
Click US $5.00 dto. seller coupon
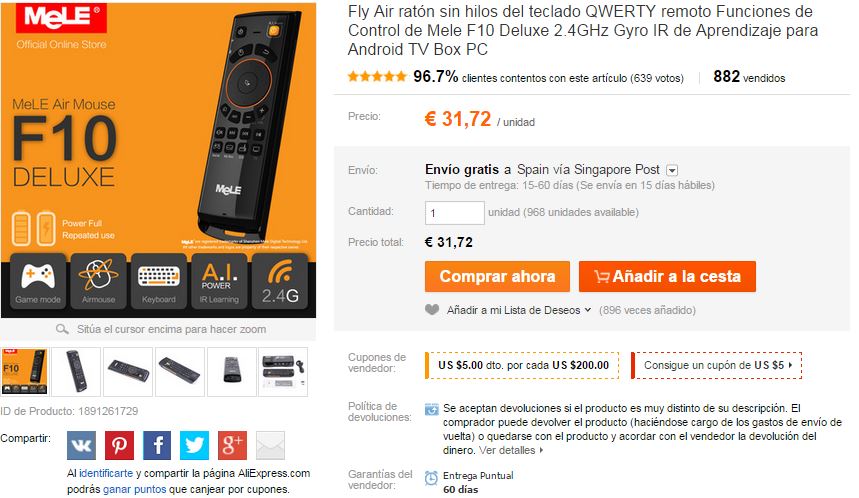522,365
